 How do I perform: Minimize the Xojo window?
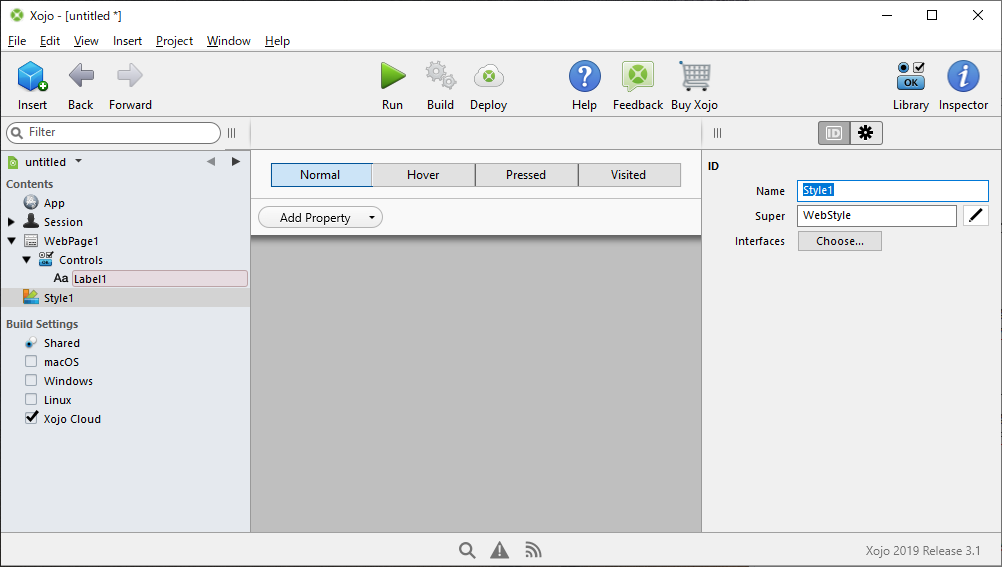tap(887, 15)
